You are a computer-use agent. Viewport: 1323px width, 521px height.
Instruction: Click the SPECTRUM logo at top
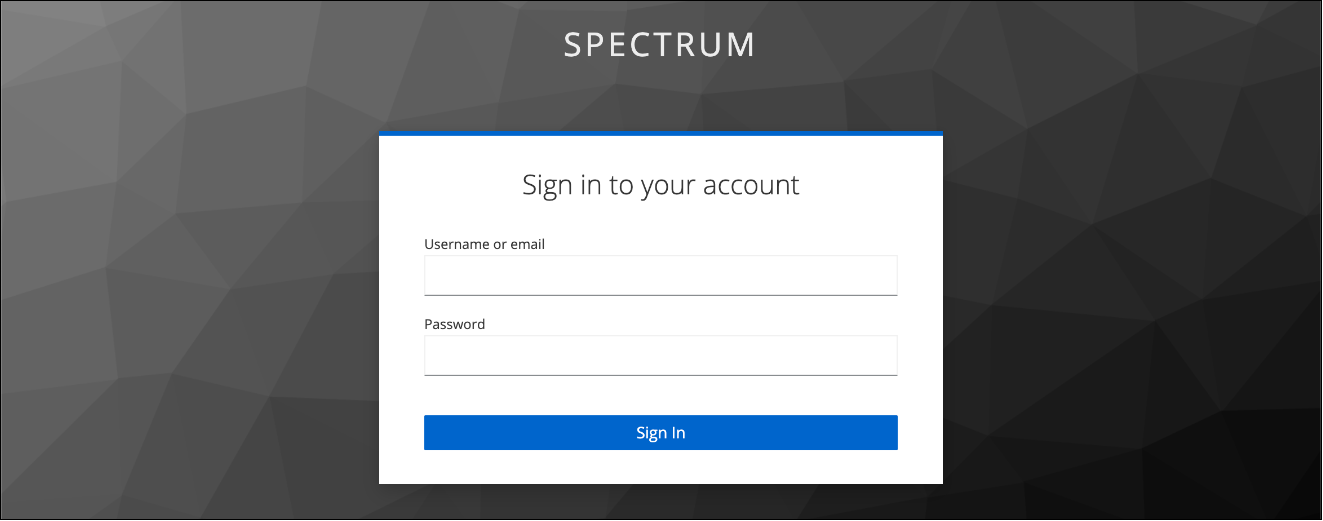tap(660, 45)
